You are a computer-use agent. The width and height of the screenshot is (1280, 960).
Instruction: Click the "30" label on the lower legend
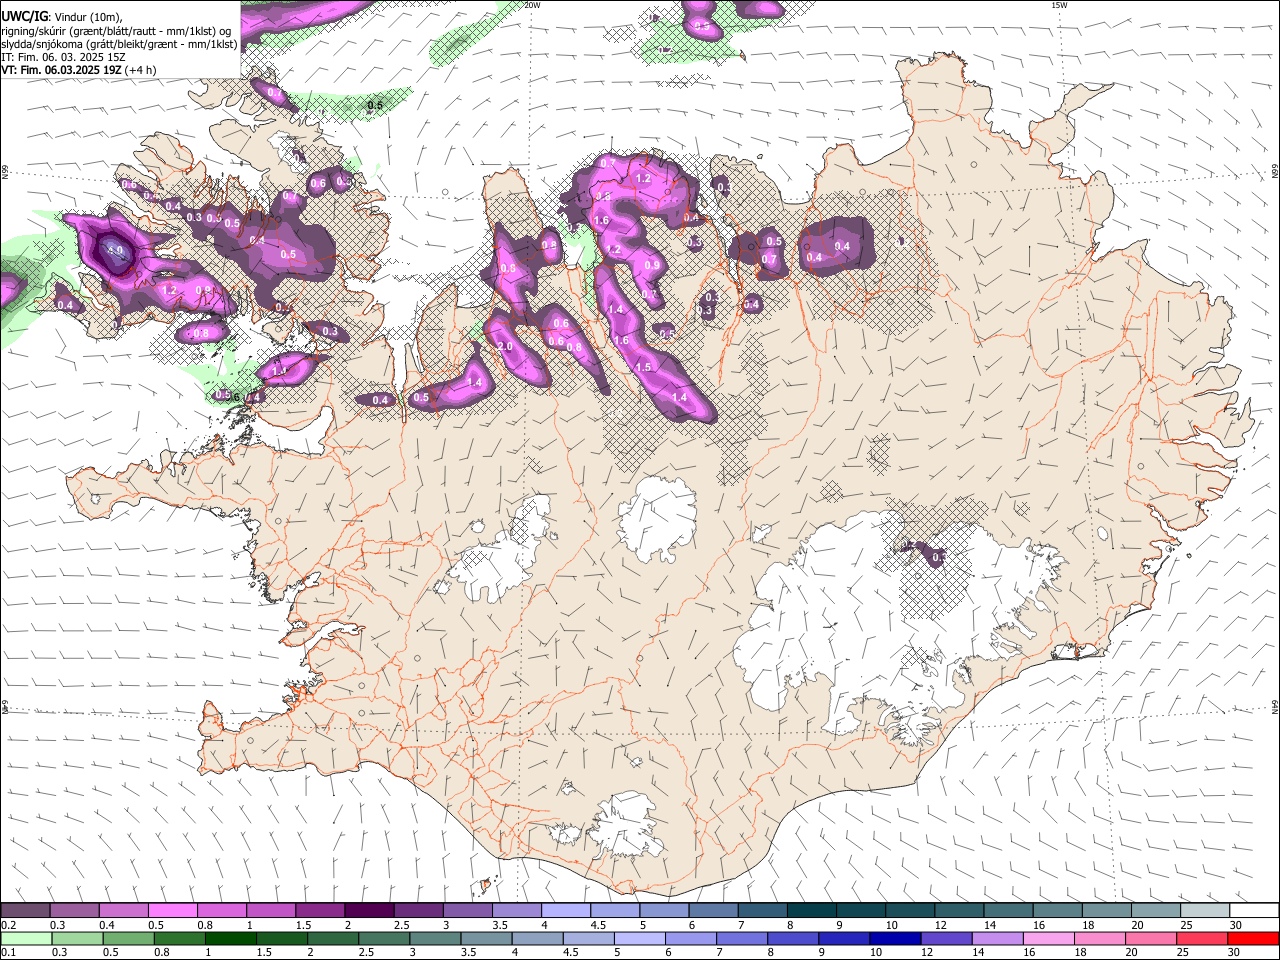click(x=1236, y=952)
